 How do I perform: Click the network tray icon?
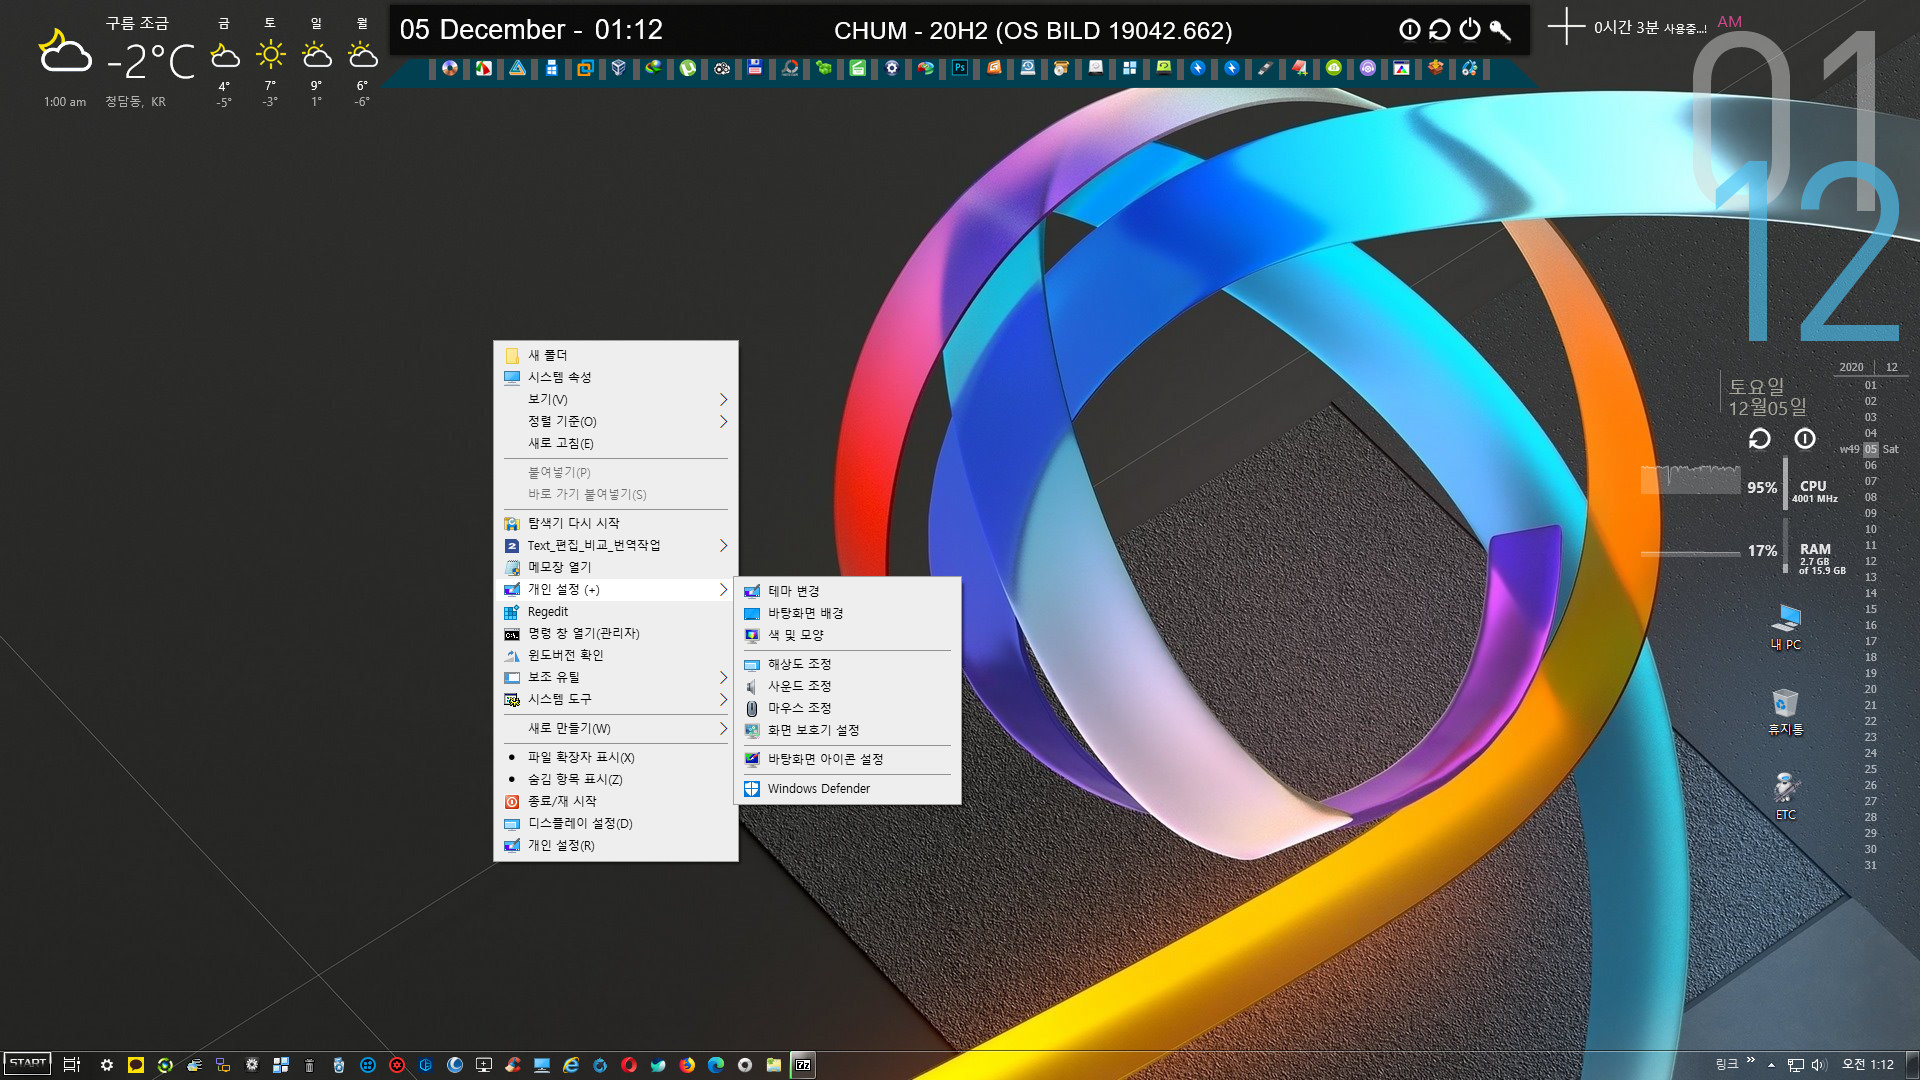1796,1065
